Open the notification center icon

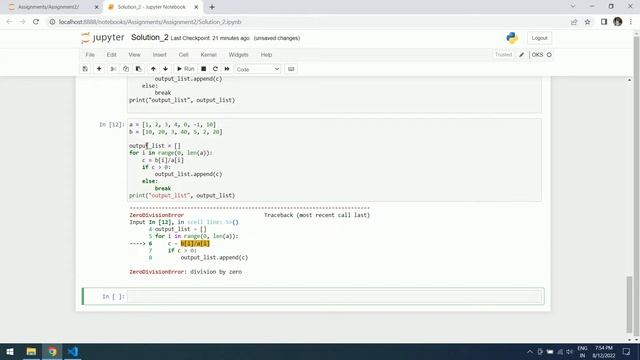(x=627, y=351)
